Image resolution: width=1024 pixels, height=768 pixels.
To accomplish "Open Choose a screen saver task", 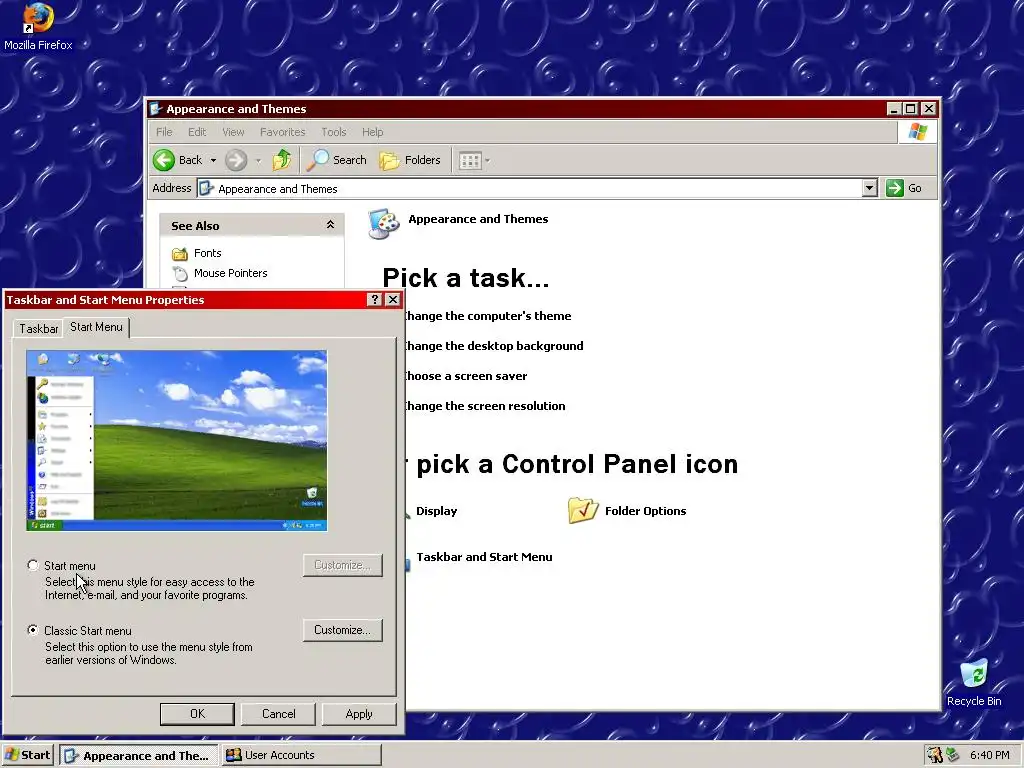I will tap(464, 376).
